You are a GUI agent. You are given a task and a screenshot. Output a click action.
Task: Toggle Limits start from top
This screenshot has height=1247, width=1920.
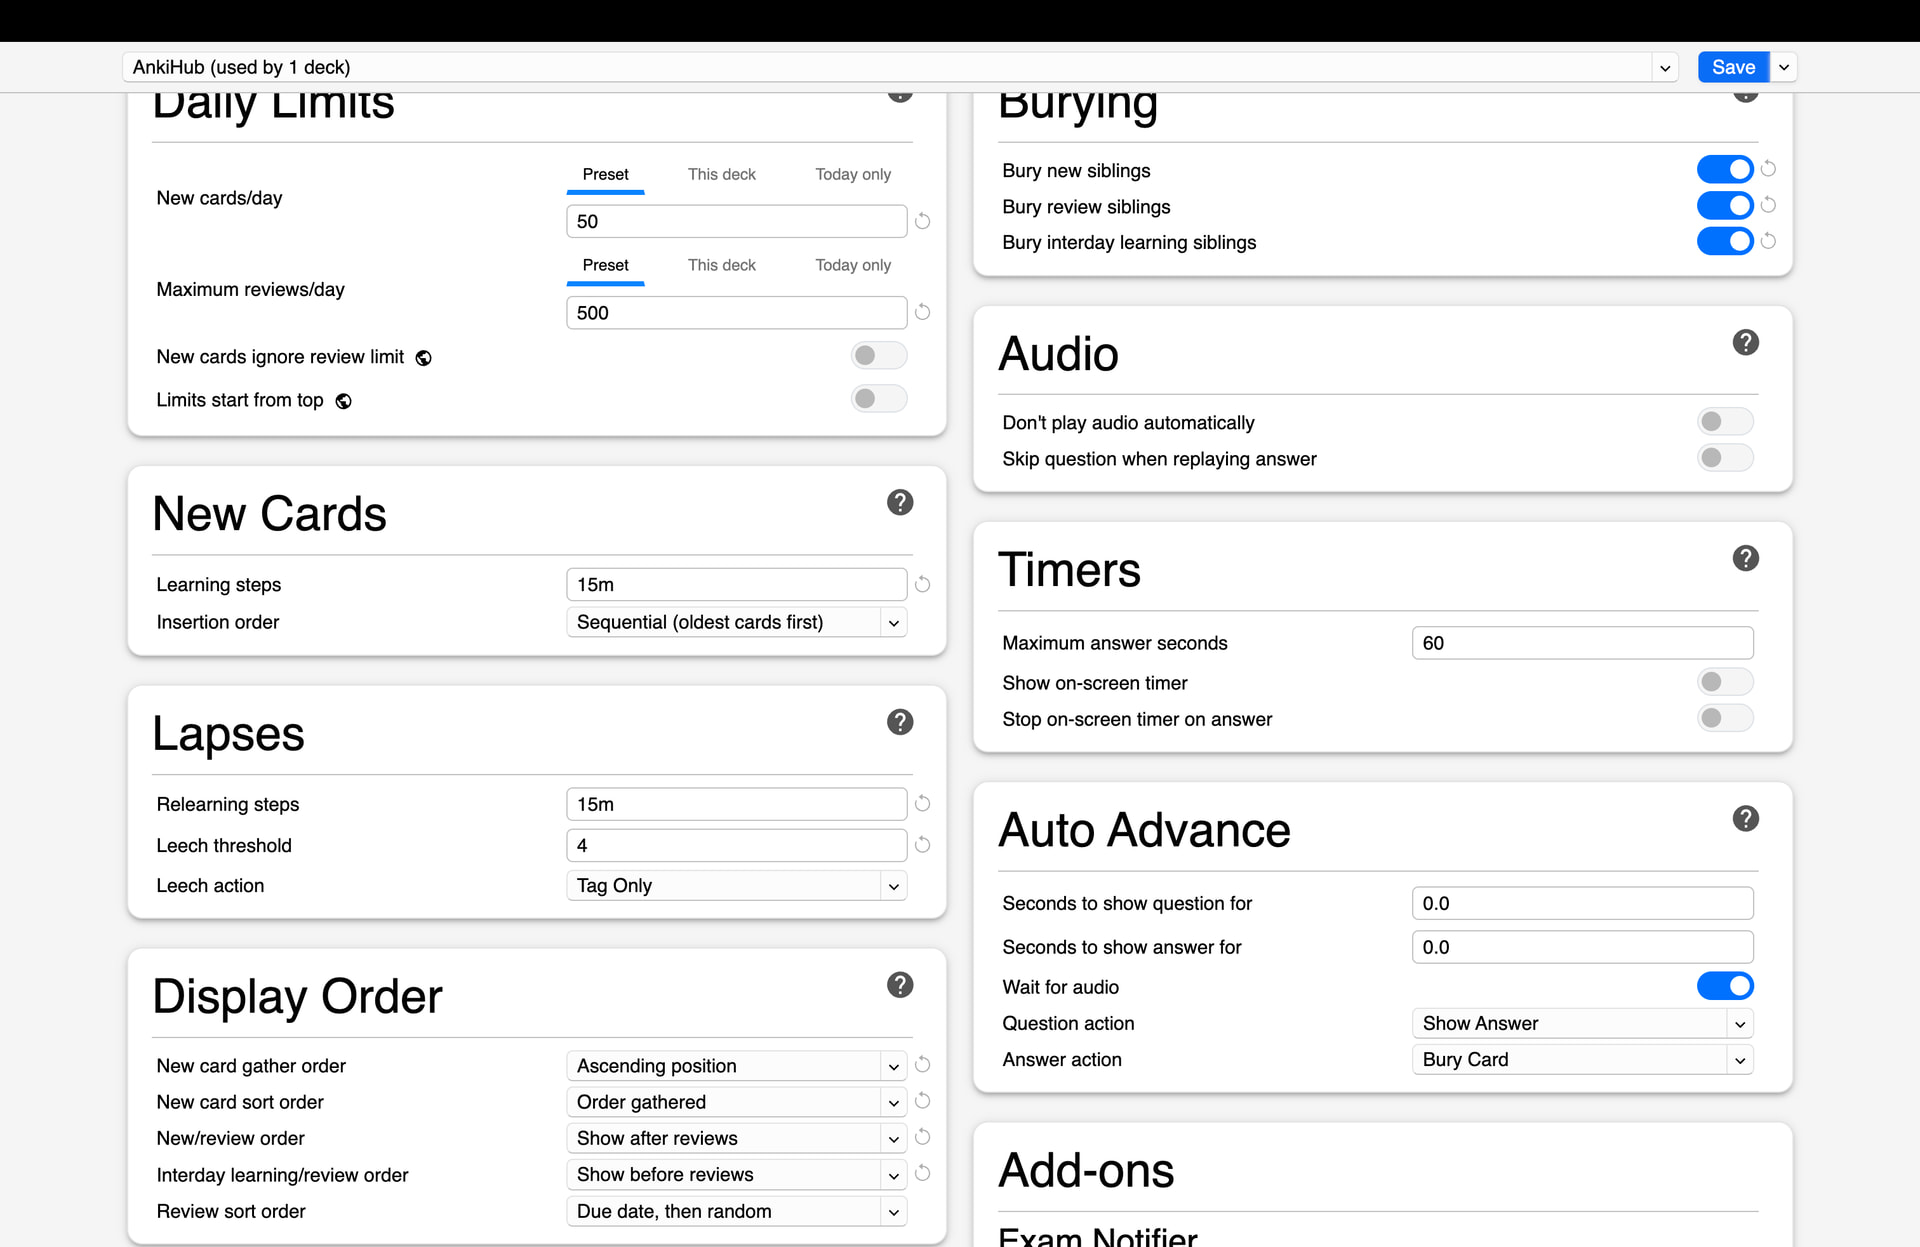tap(879, 399)
